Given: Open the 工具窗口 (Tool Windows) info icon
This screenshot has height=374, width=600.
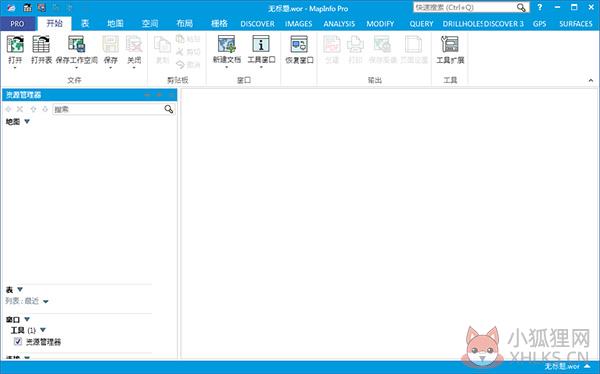Looking at the screenshot, I should click(x=261, y=44).
